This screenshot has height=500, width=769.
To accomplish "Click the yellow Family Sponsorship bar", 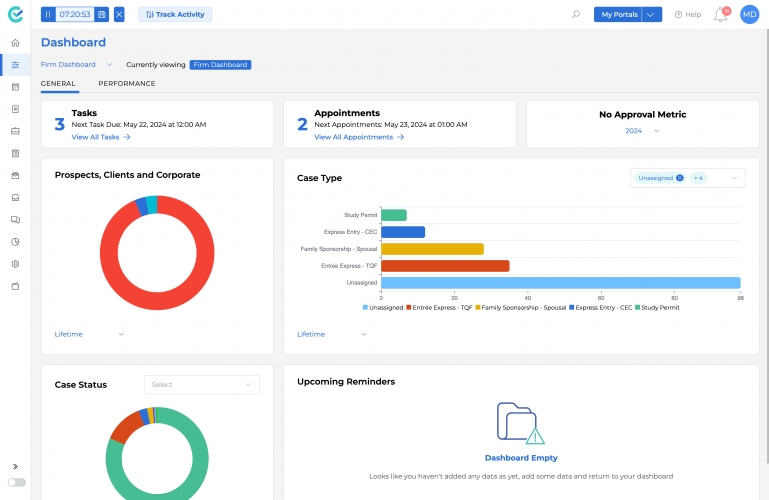I will 432,249.
